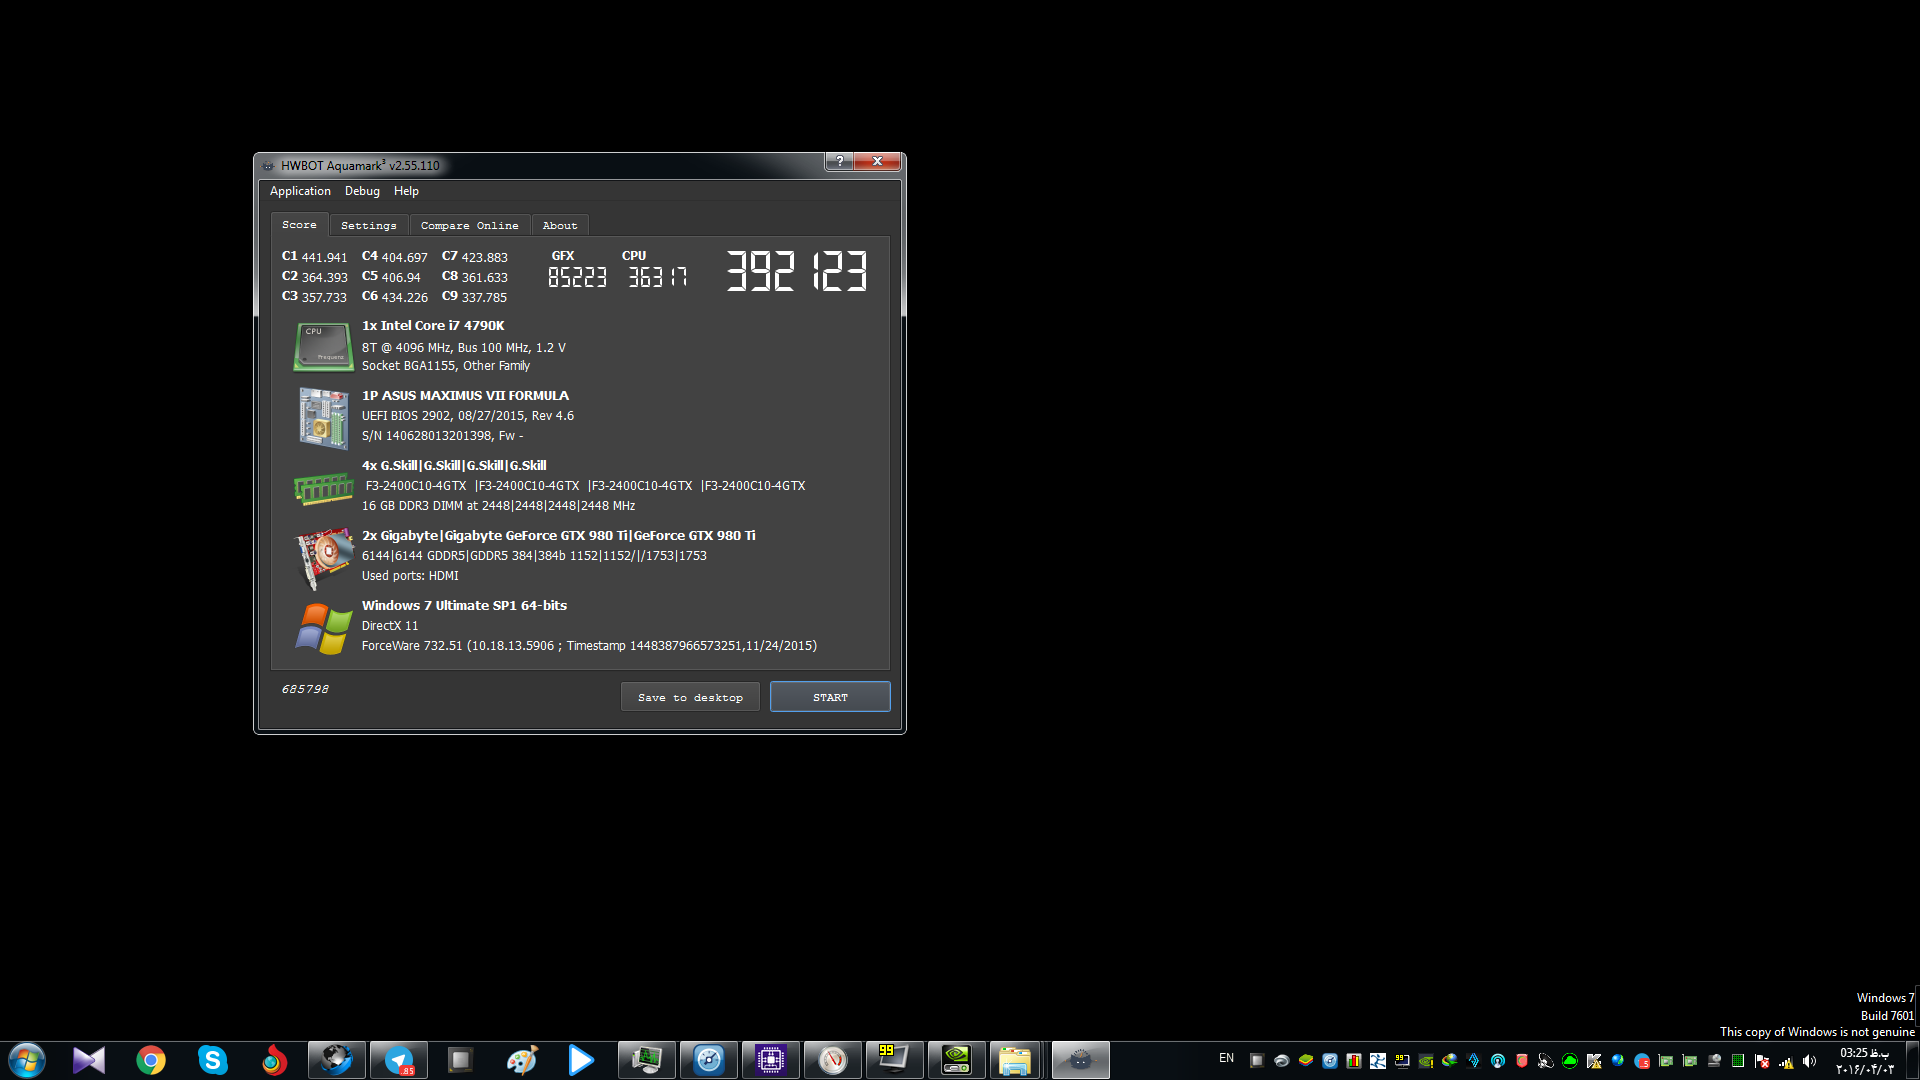Click the 16 GB DDR3 DIMM line

point(498,505)
